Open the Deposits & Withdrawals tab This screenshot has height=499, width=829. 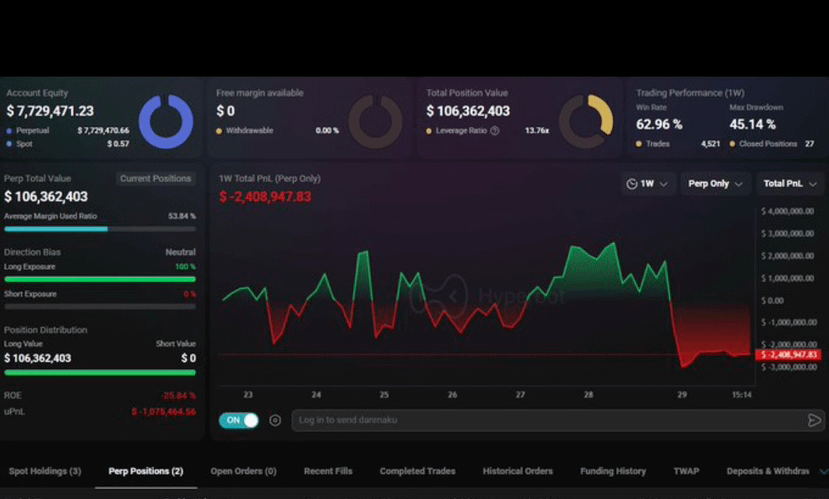(x=768, y=471)
